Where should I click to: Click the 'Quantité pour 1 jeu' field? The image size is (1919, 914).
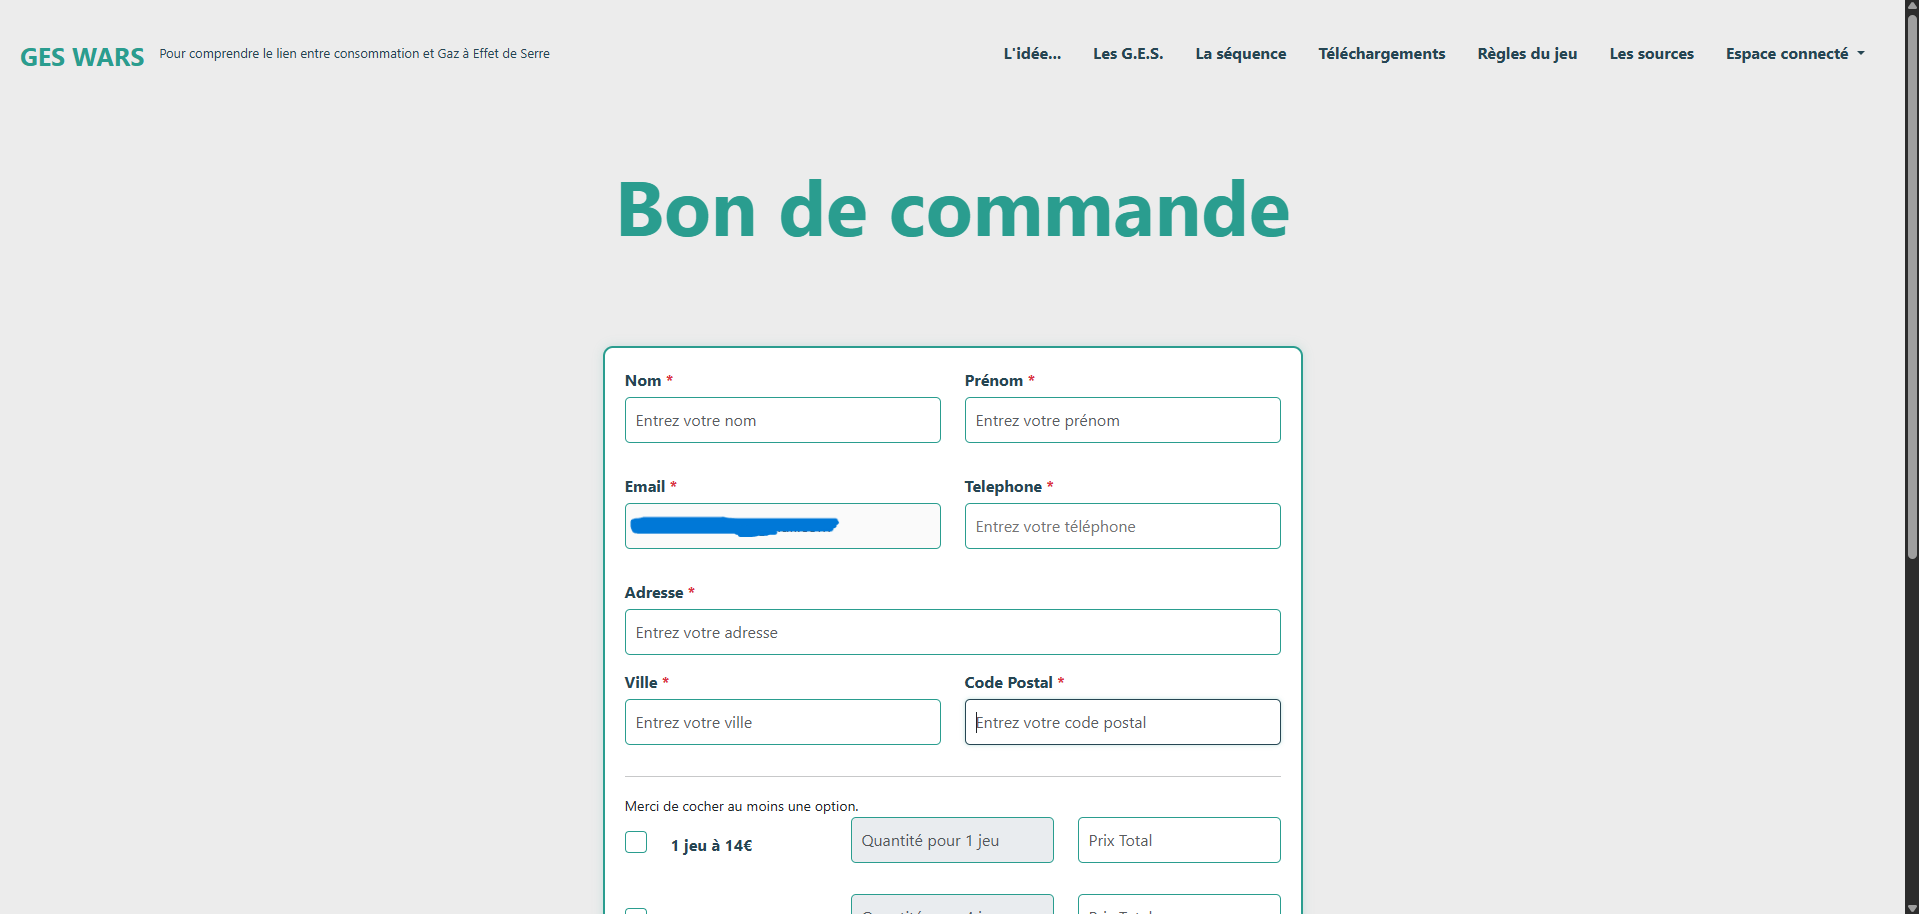coord(951,840)
